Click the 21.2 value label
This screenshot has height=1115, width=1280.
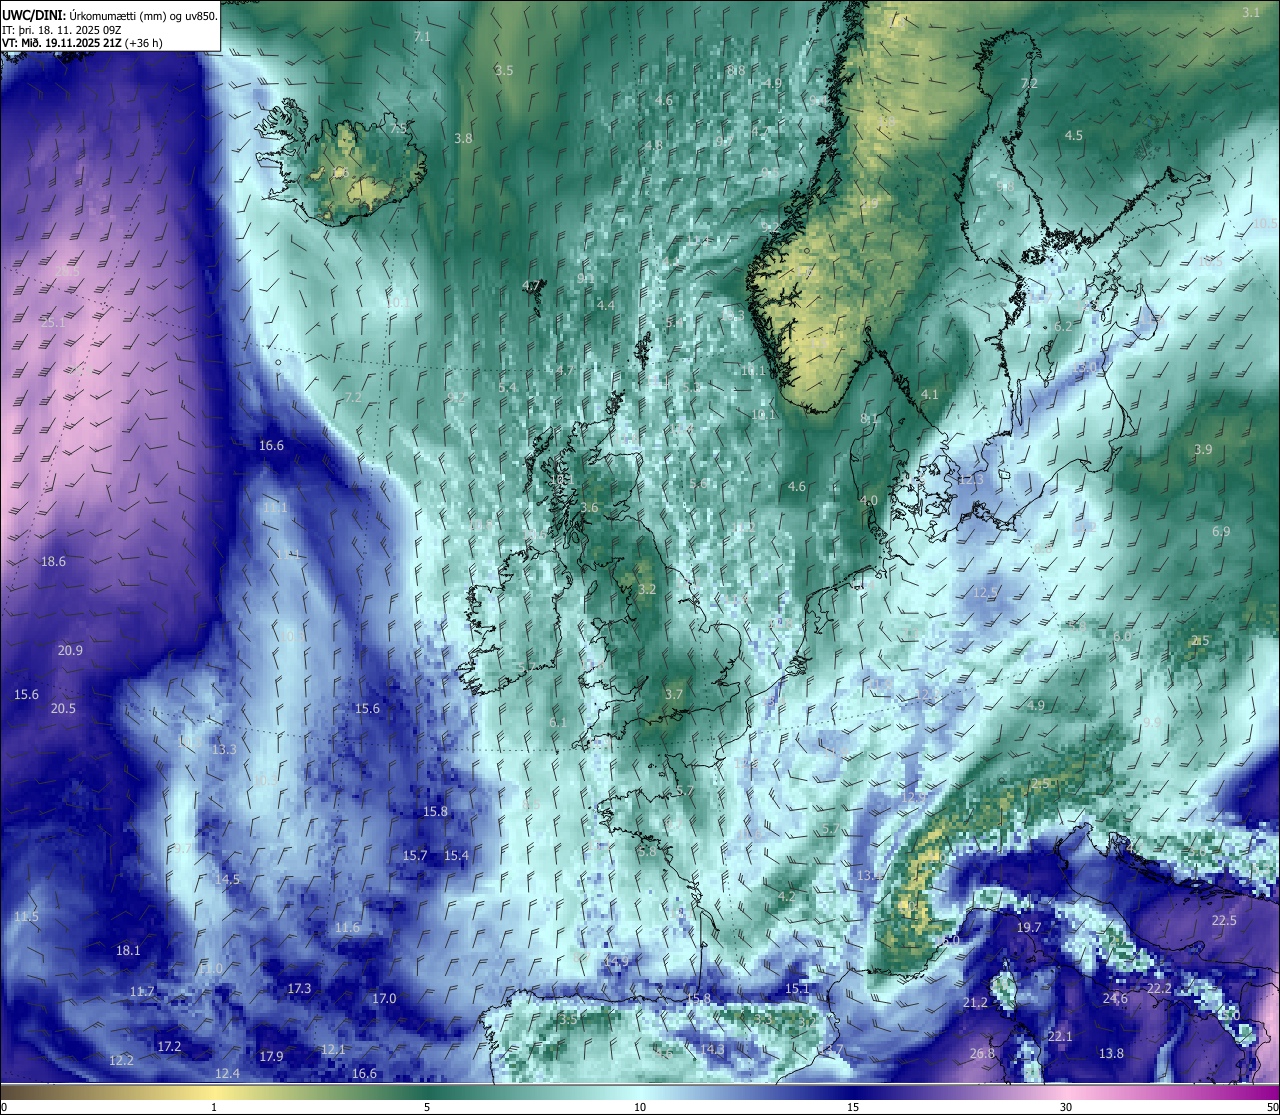975,1002
